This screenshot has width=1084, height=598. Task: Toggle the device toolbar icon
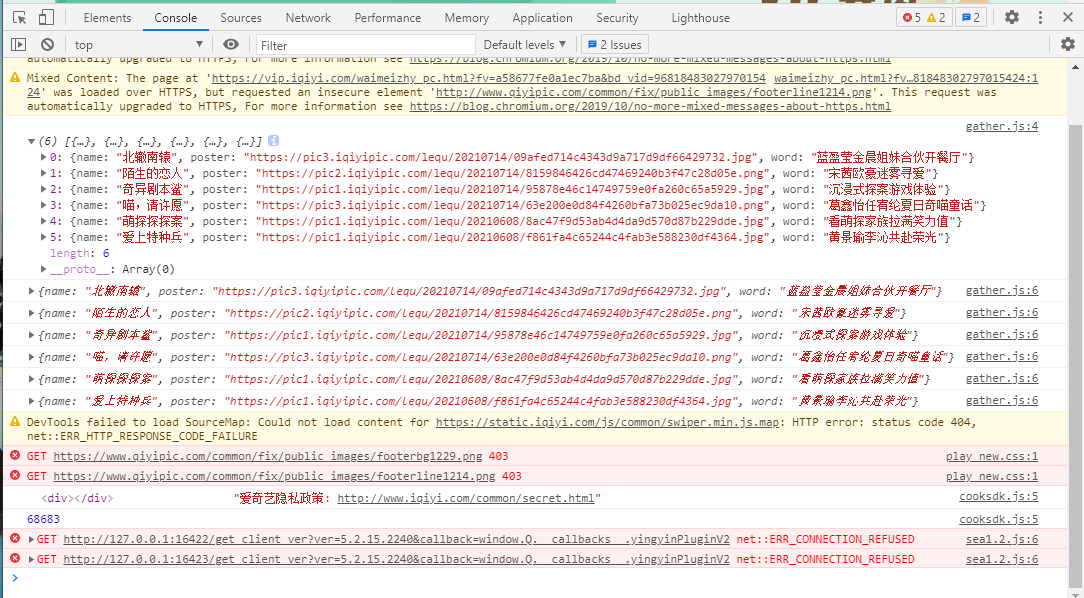point(46,17)
